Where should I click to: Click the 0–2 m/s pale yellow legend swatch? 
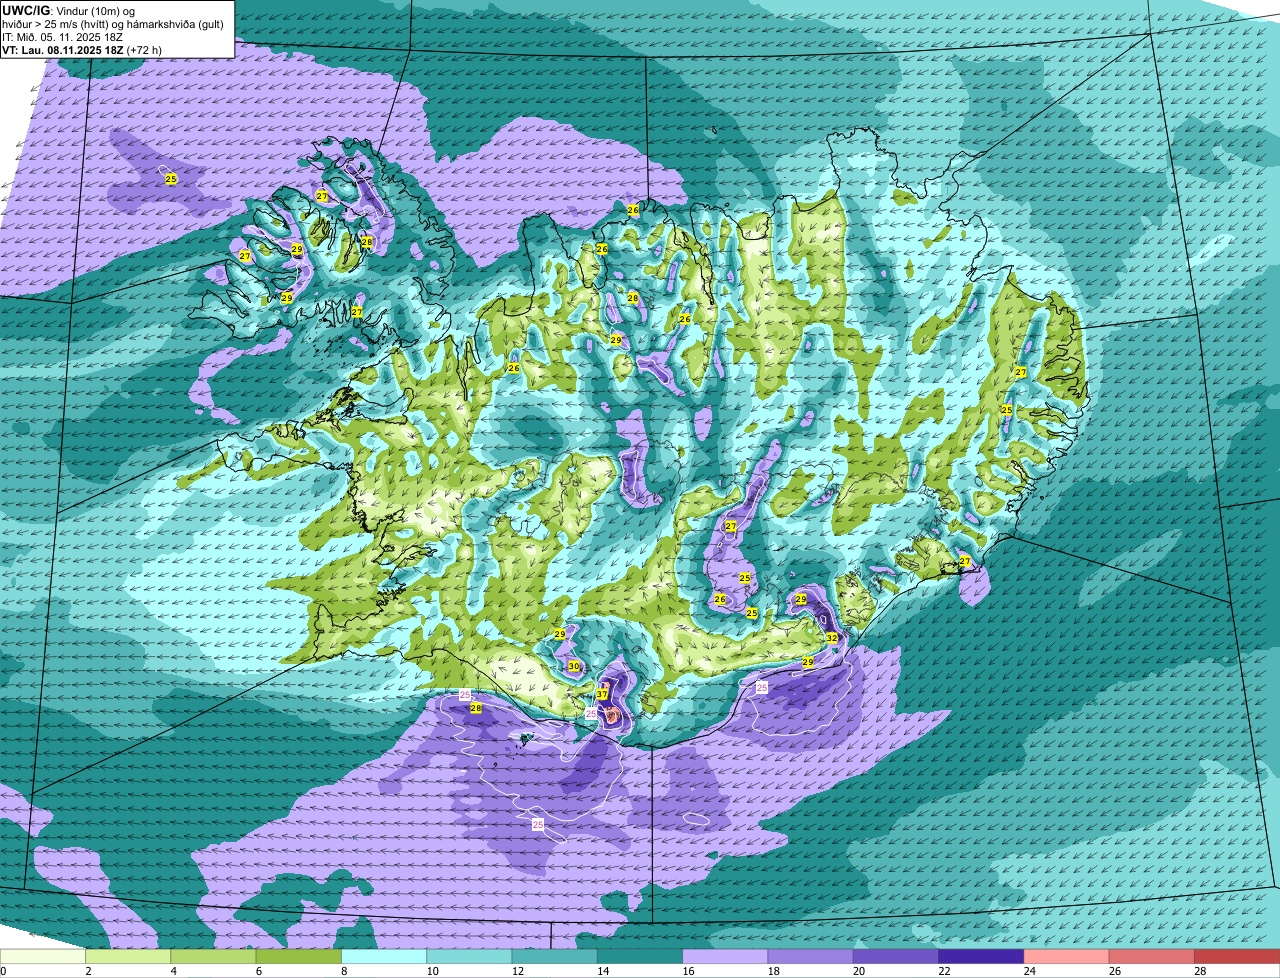[x=43, y=957]
